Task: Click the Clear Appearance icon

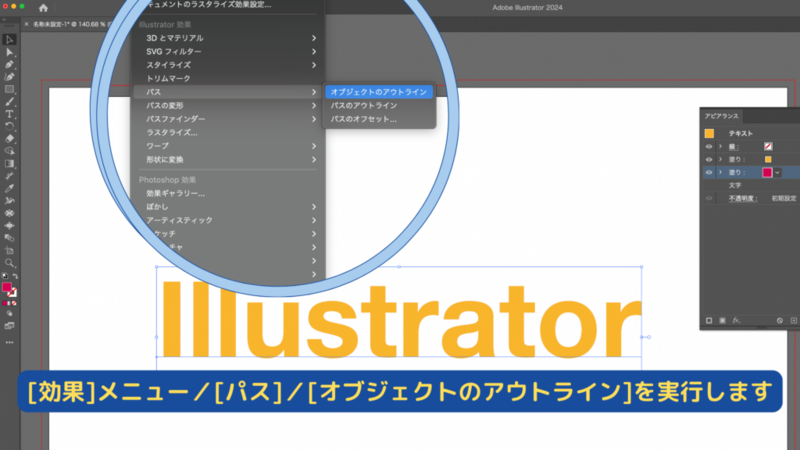Action: (x=780, y=320)
